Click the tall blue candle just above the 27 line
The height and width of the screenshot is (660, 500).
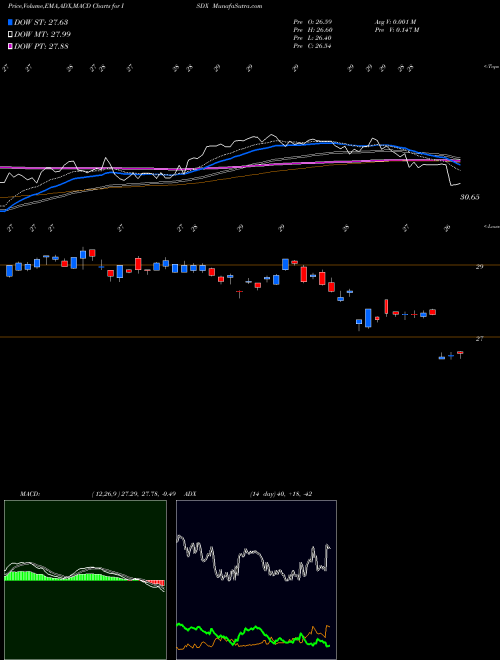[x=368, y=318]
